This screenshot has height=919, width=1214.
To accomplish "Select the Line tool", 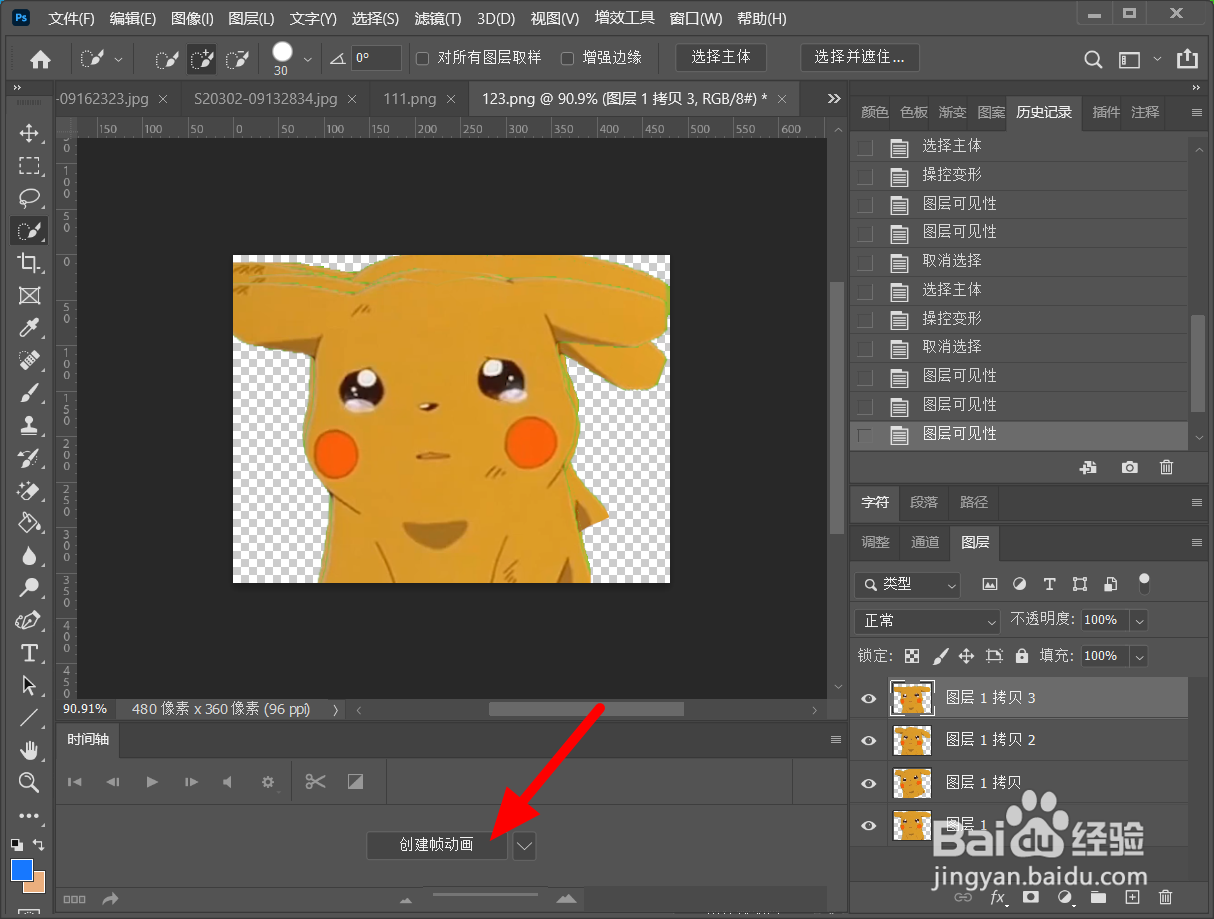I will (29, 718).
